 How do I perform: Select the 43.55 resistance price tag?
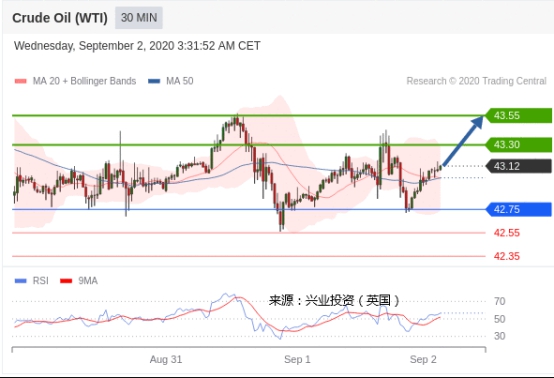pos(519,116)
